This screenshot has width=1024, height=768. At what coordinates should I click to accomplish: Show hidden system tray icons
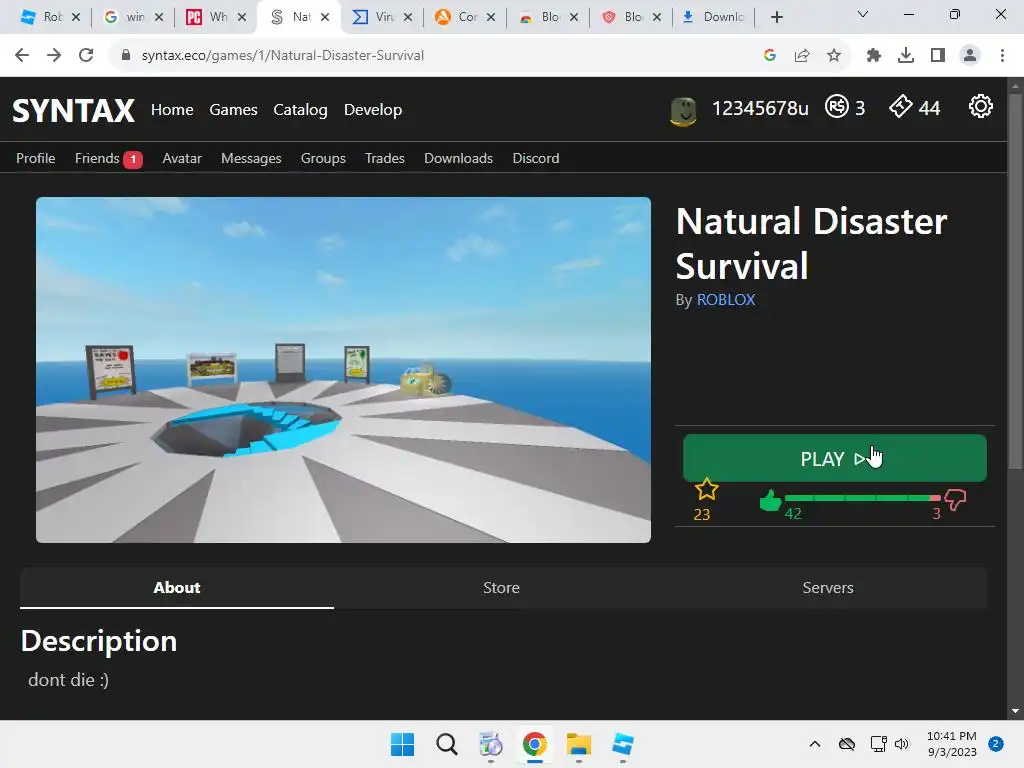(815, 744)
